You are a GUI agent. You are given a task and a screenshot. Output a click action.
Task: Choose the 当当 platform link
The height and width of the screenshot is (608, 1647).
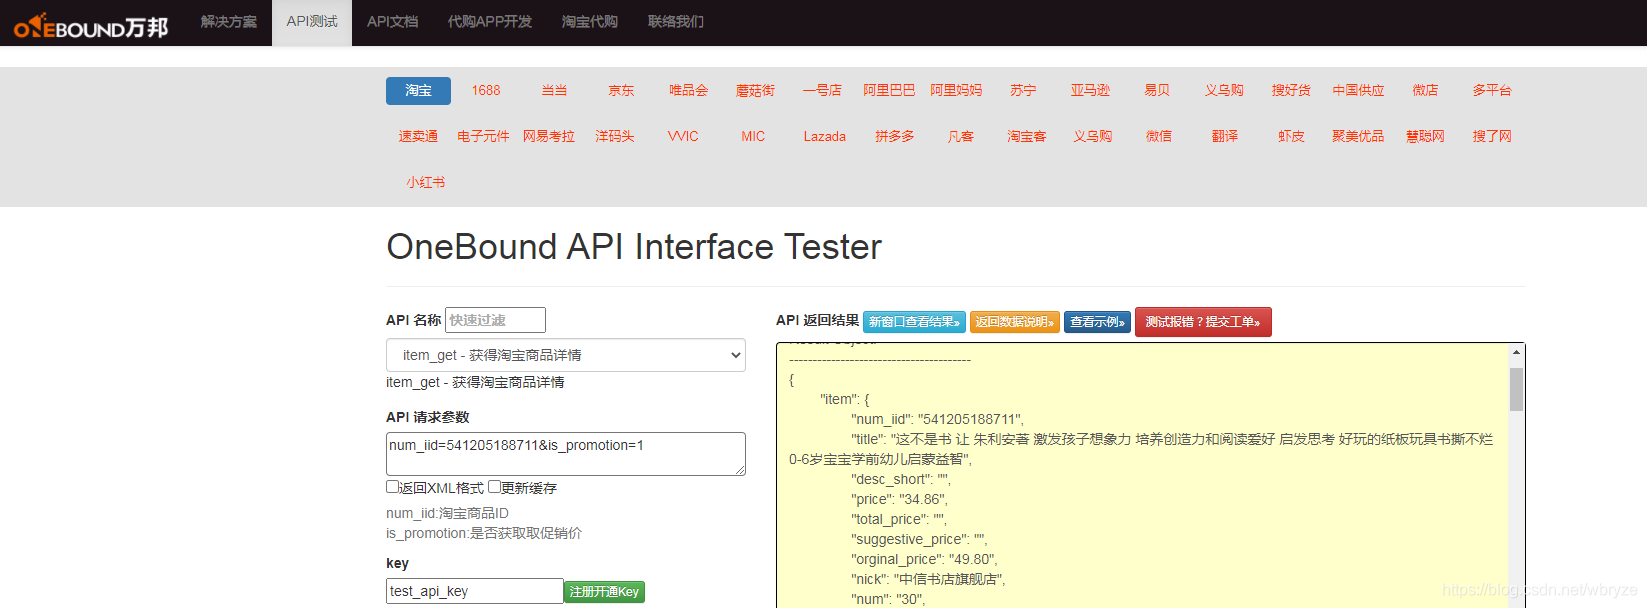[x=554, y=91]
